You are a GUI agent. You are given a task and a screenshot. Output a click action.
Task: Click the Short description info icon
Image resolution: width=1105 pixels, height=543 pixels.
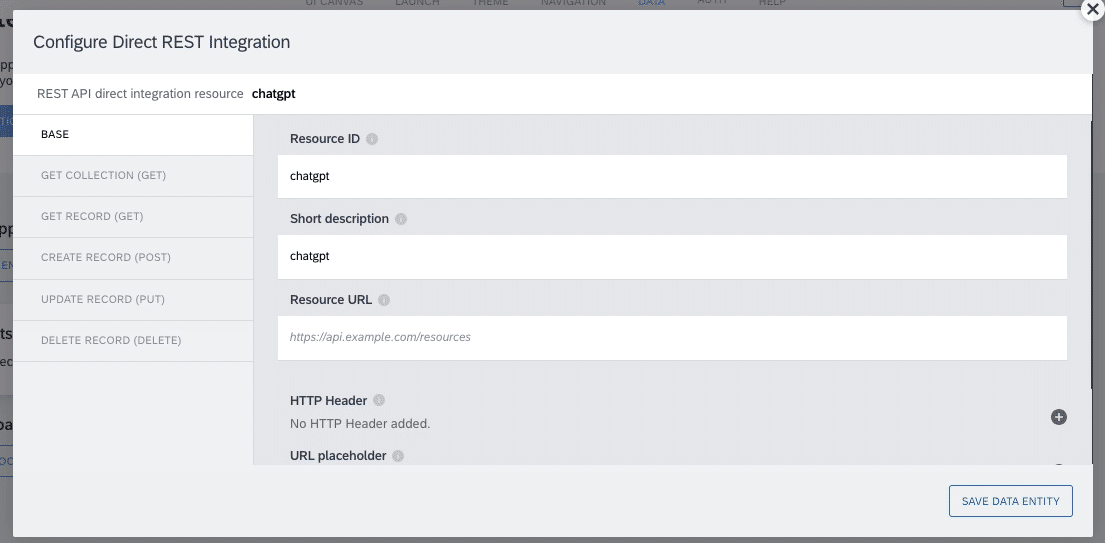click(x=401, y=219)
